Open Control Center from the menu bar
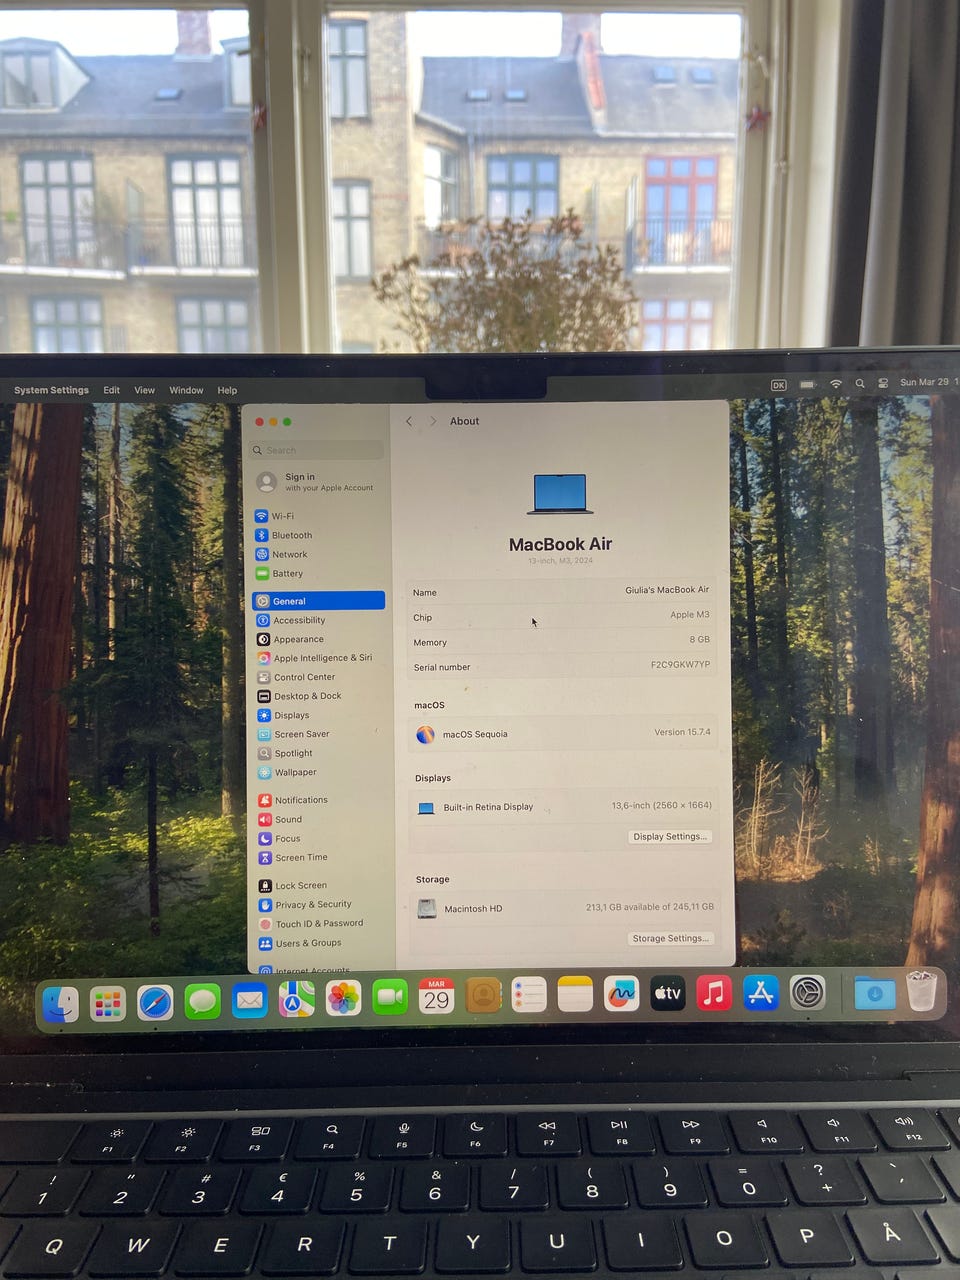The width and height of the screenshot is (960, 1280). (883, 383)
